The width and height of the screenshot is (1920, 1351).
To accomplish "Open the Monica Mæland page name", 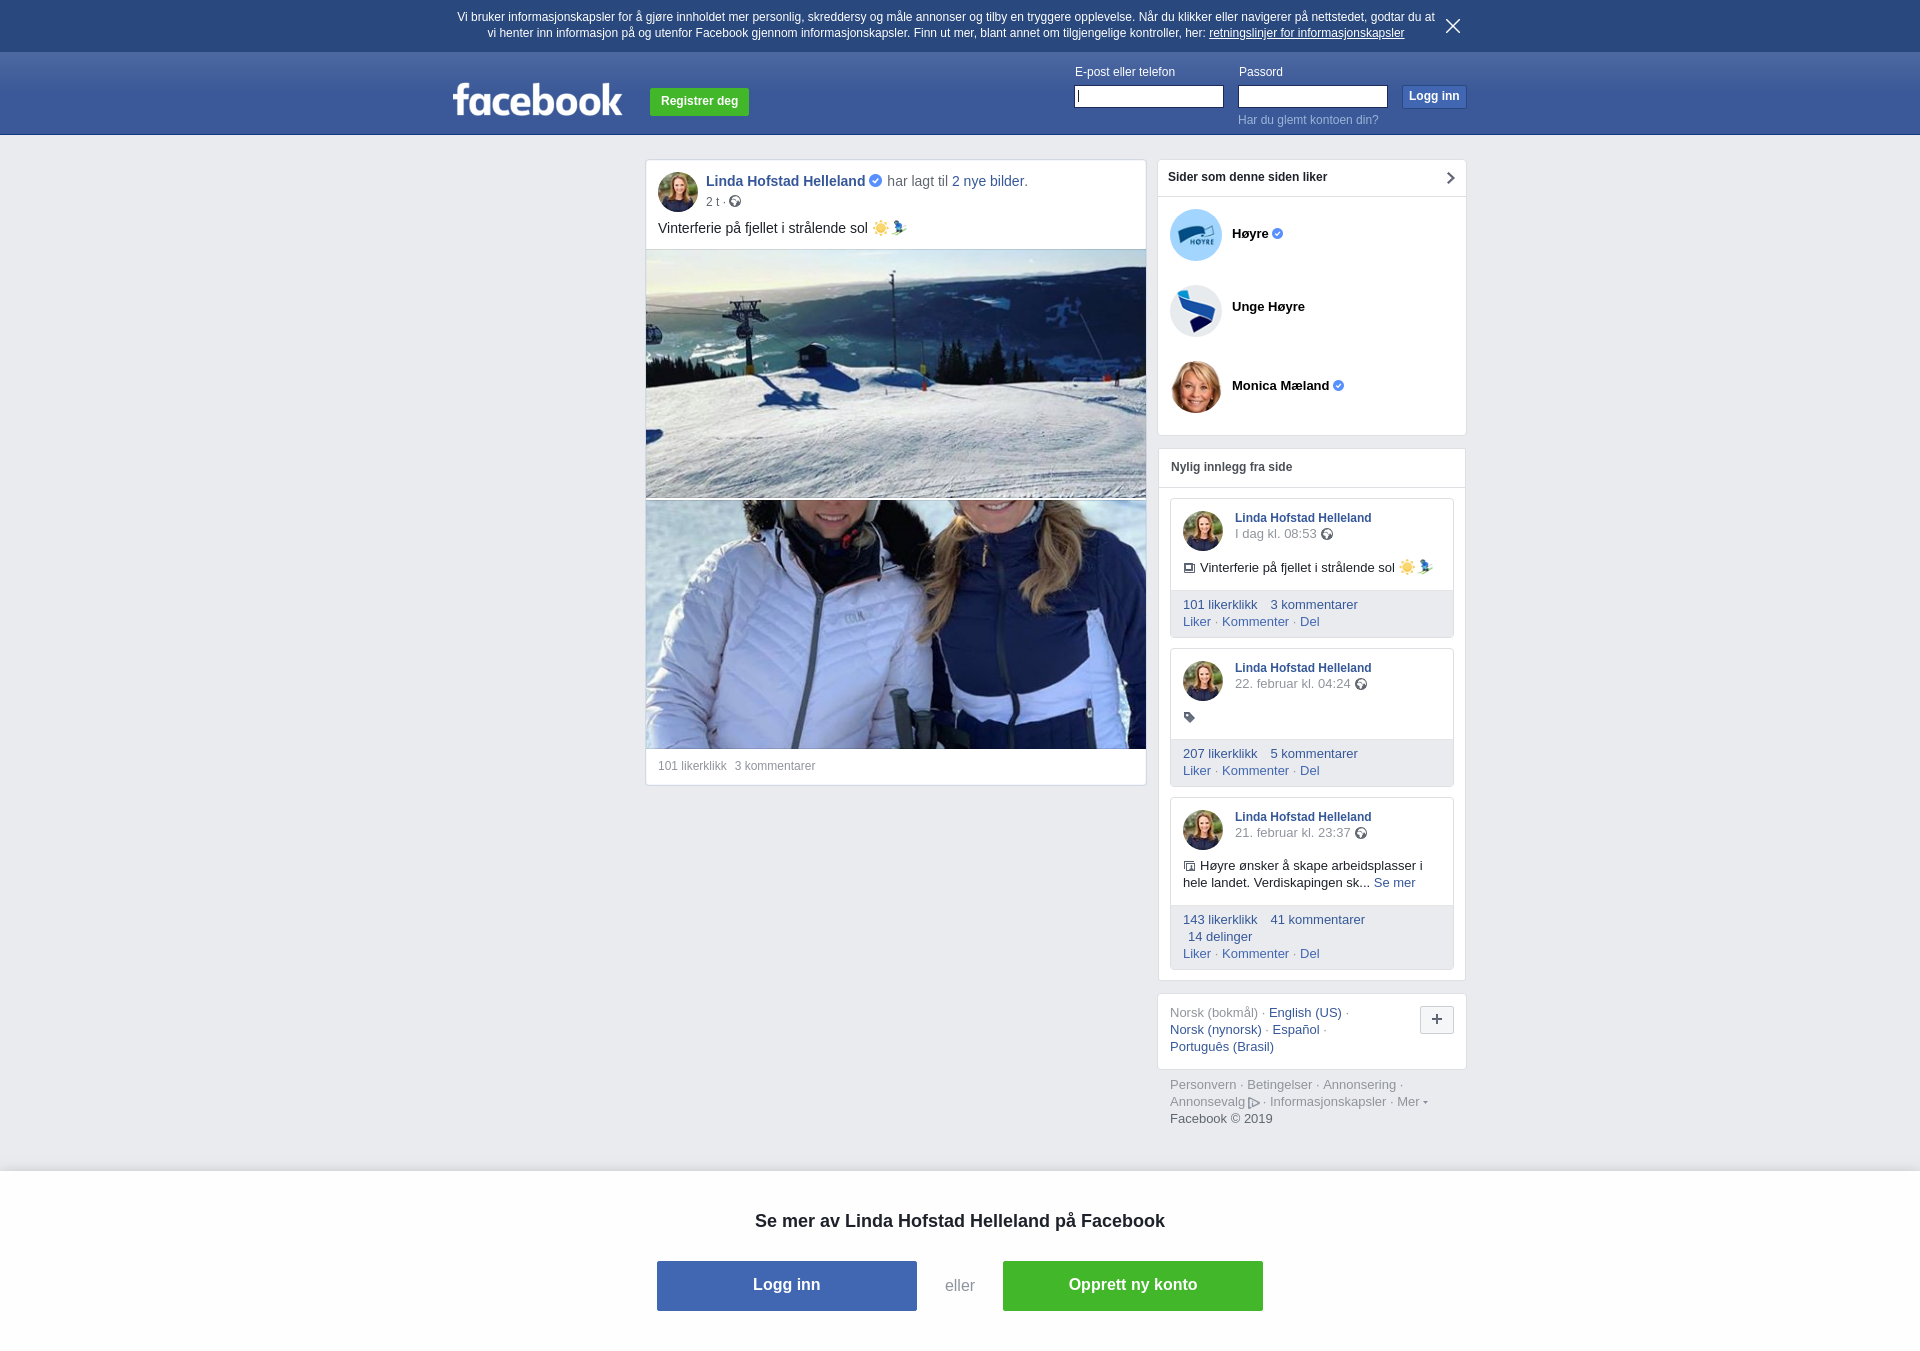I will tap(1280, 386).
